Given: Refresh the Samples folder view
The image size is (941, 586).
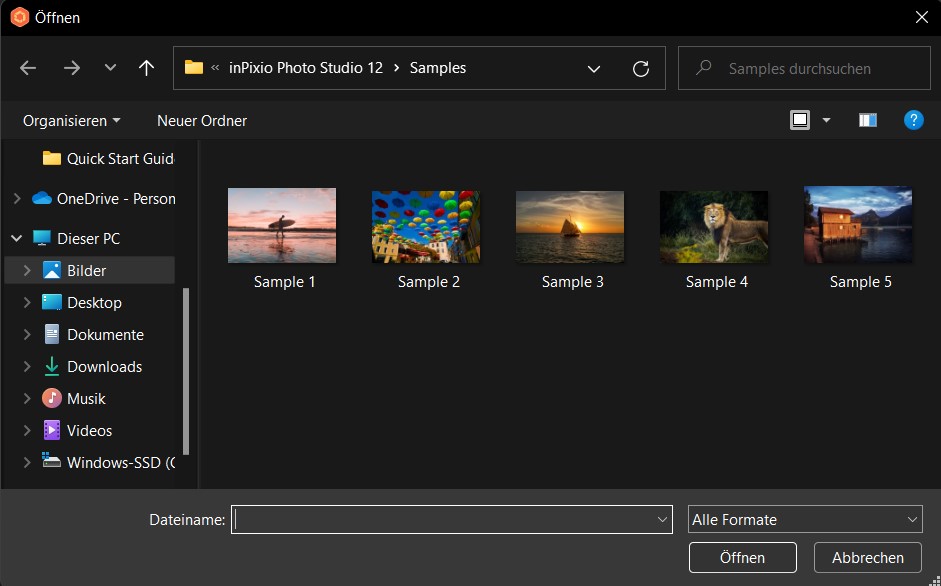Looking at the screenshot, I should pos(640,68).
